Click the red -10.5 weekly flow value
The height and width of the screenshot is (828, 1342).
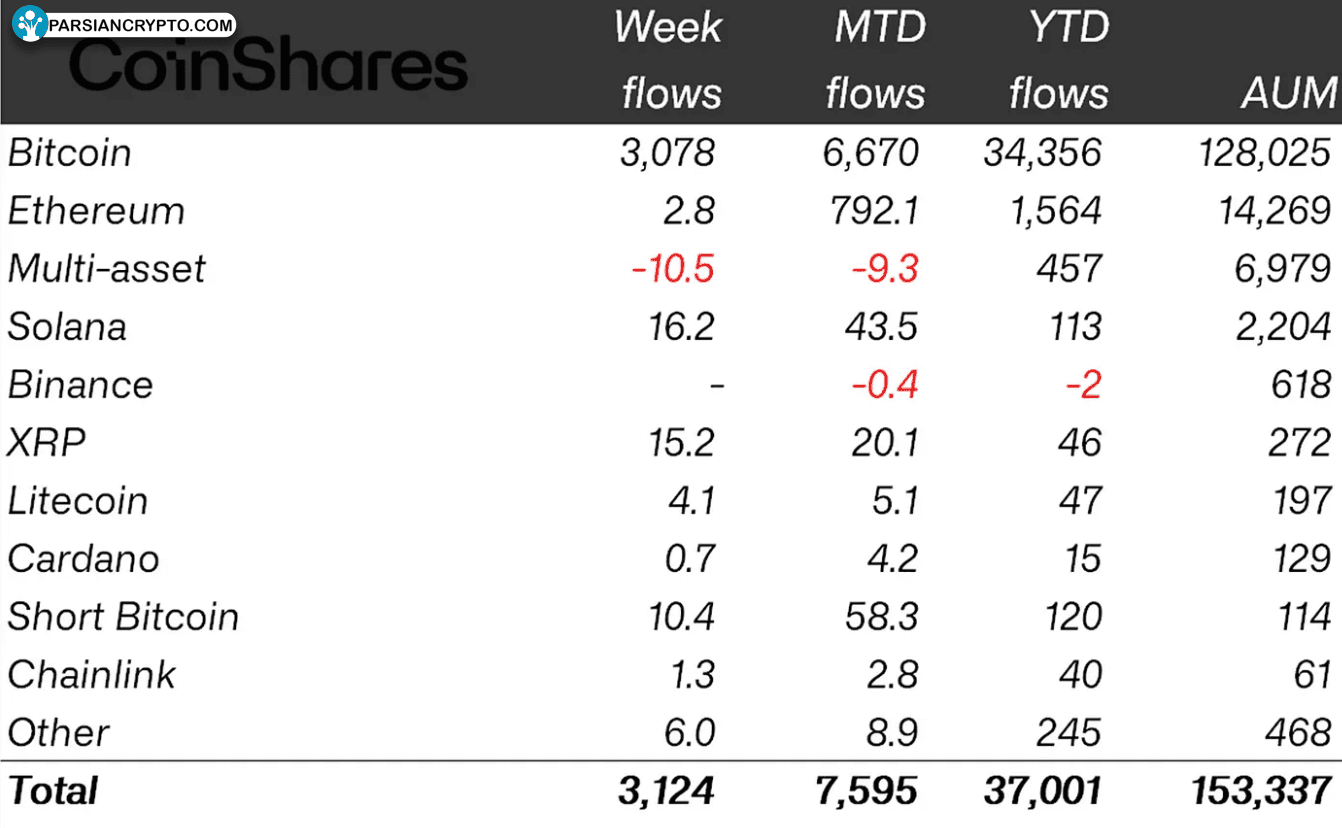(x=673, y=269)
